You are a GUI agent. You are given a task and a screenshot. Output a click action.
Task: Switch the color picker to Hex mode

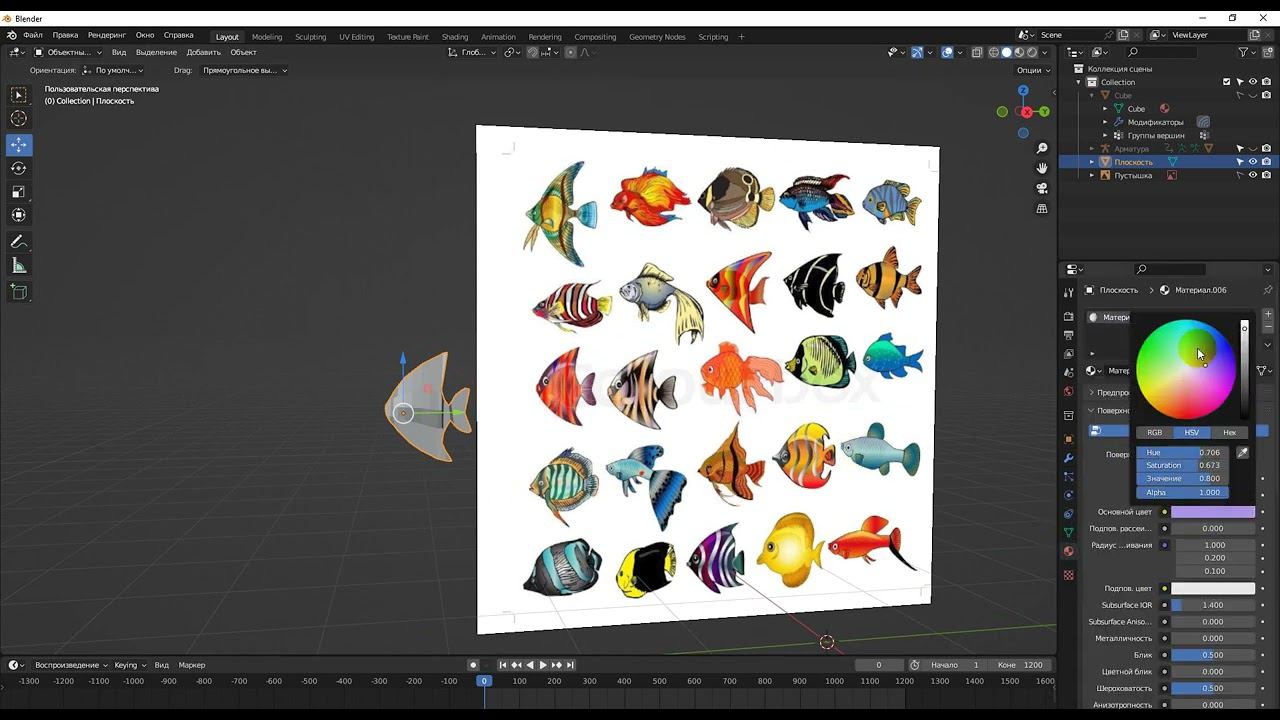1229,433
